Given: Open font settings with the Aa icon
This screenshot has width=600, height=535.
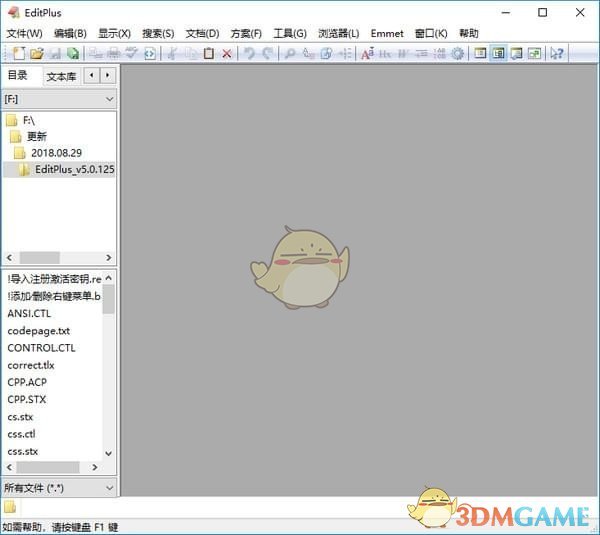Looking at the screenshot, I should (367, 53).
